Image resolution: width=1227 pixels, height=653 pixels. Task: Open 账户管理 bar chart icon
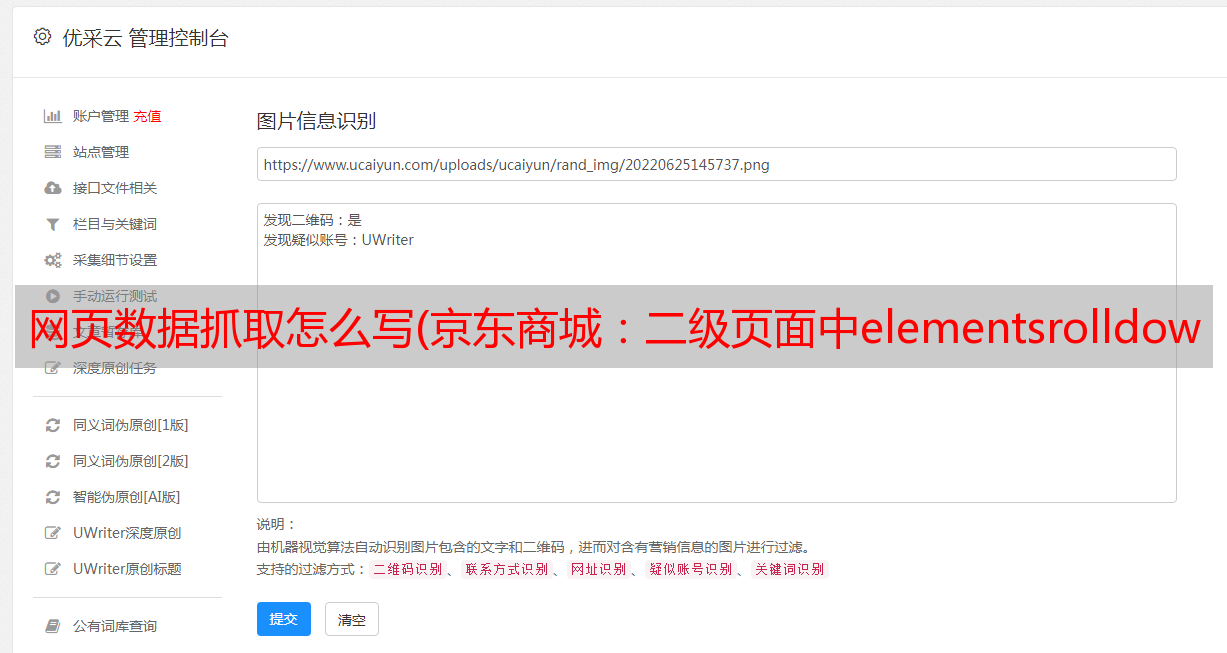[x=53, y=116]
